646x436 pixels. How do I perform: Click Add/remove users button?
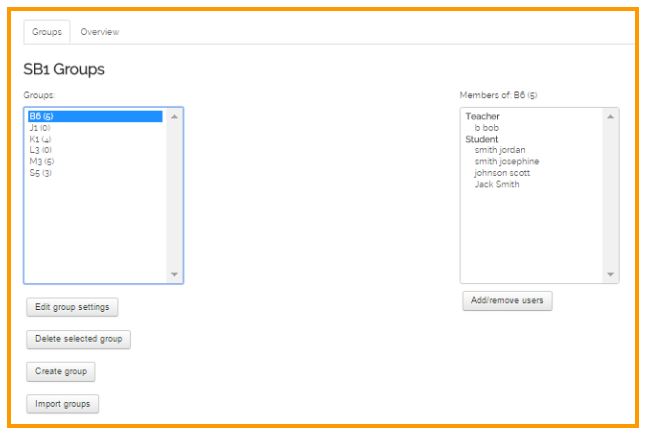(x=507, y=300)
